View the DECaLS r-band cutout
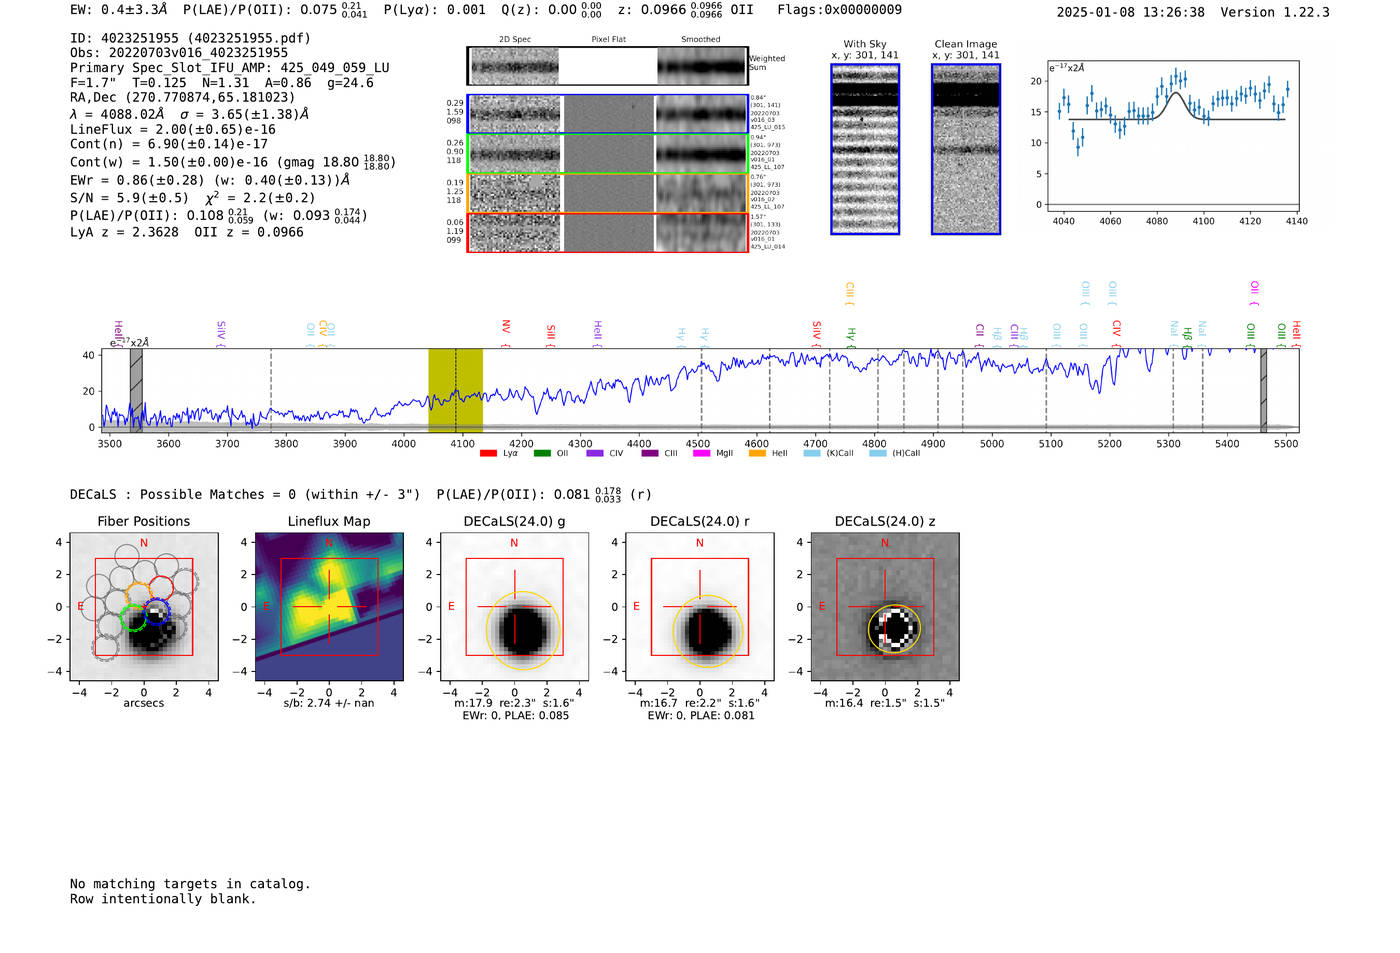Screen dimensions: 1400x953 (x=700, y=606)
